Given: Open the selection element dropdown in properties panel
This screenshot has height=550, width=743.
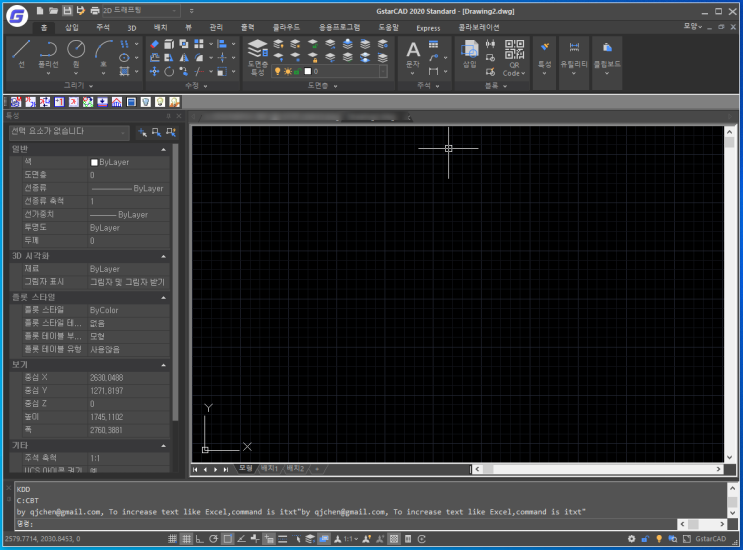Looking at the screenshot, I should pyautogui.click(x=69, y=132).
